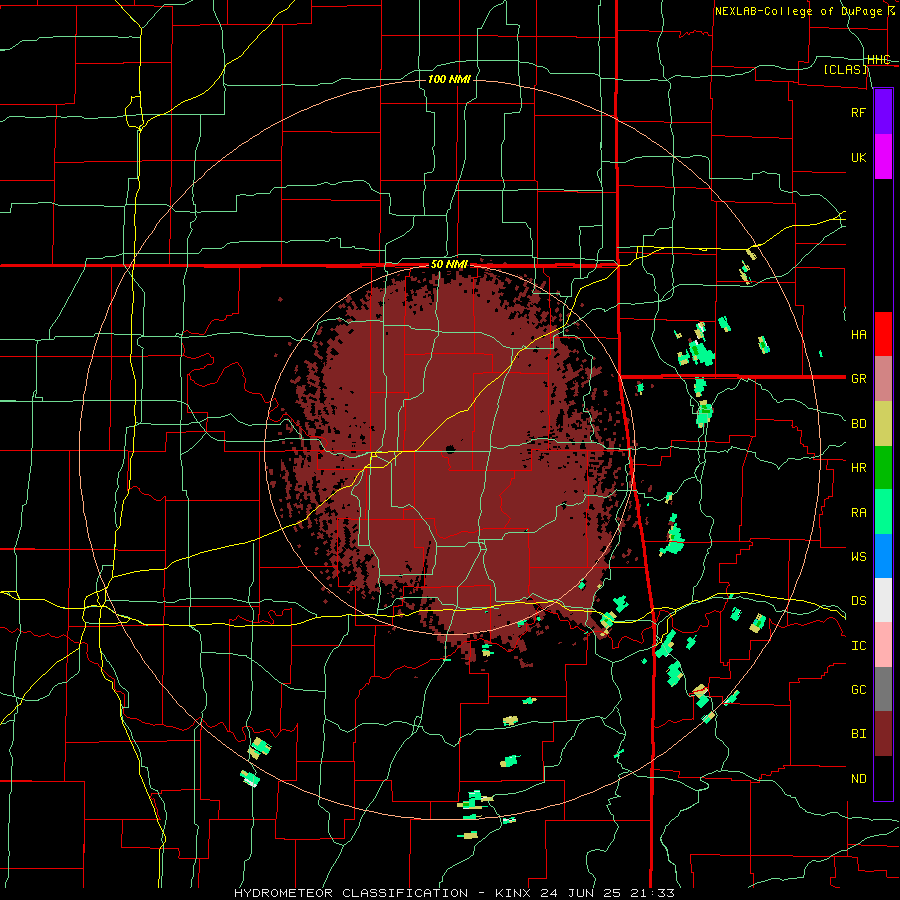Click the UK magenta legend swatch
This screenshot has height=900, width=900.
click(883, 157)
